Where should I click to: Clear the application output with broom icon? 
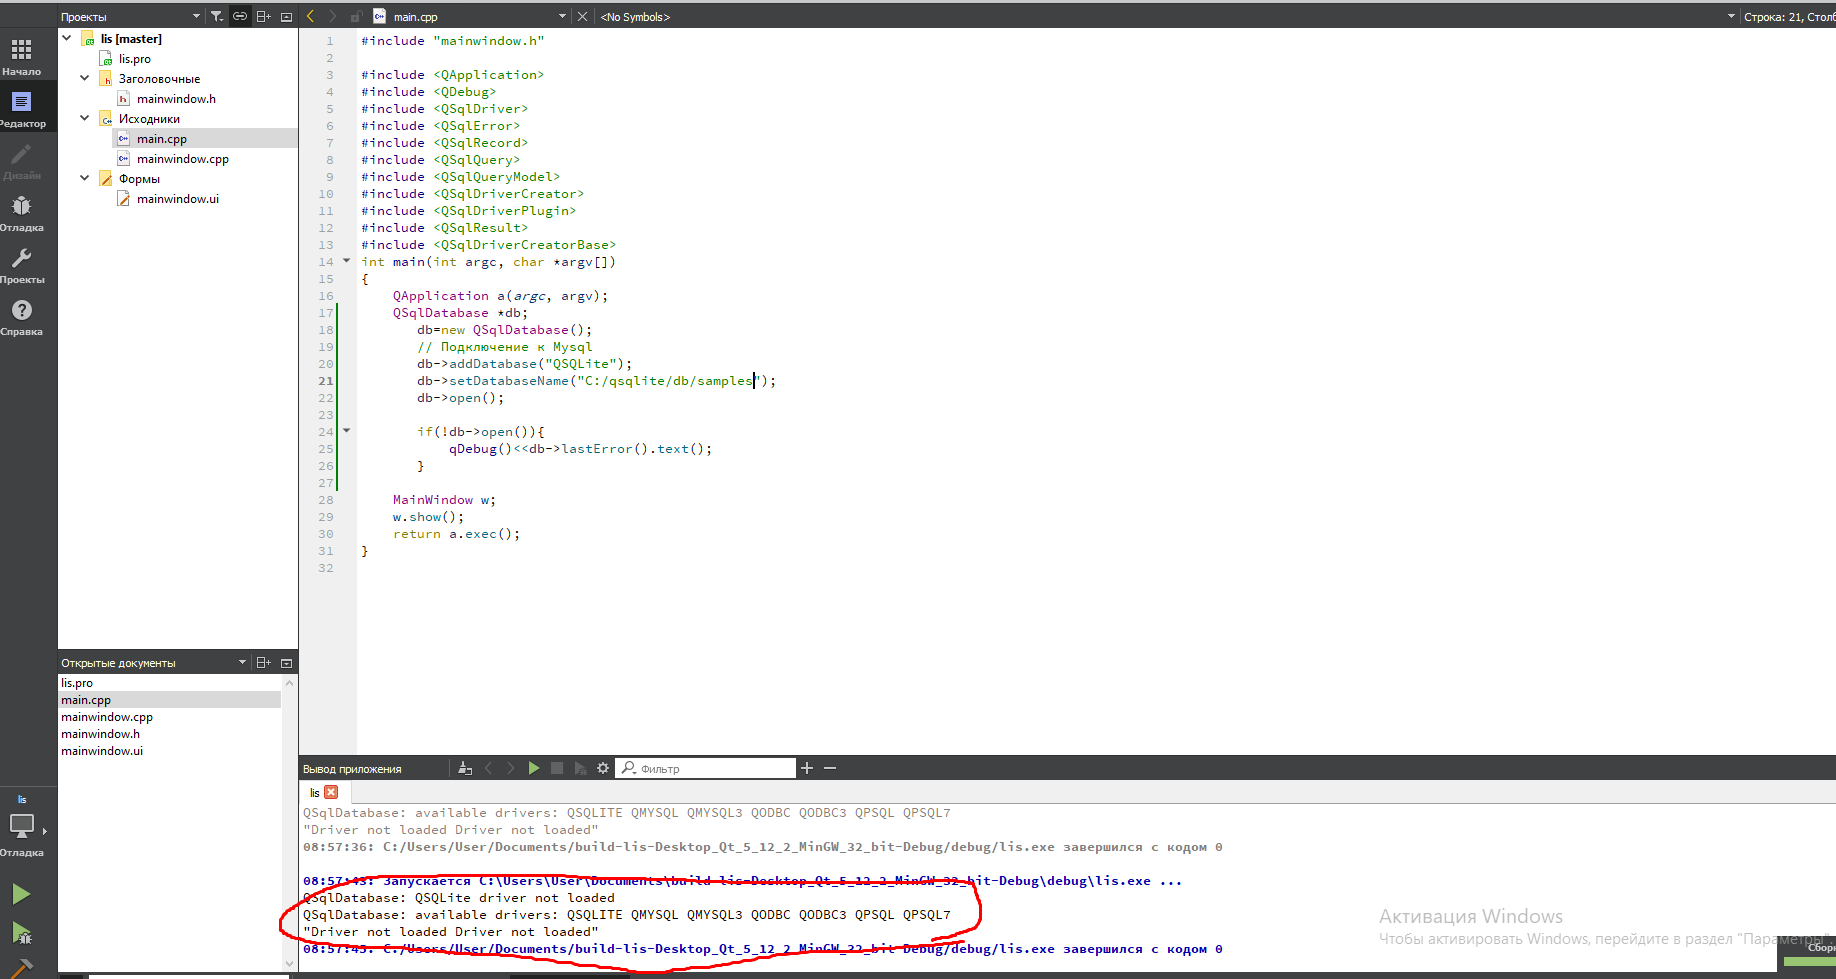pyautogui.click(x=465, y=768)
